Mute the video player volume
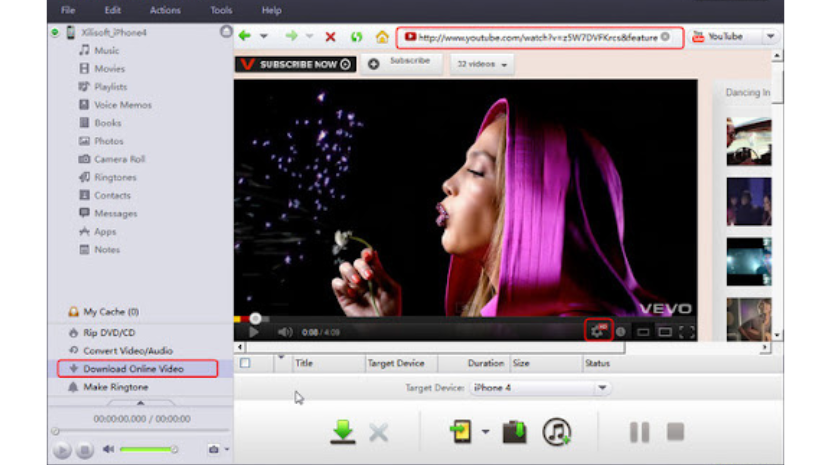827x465 pixels. pos(284,332)
